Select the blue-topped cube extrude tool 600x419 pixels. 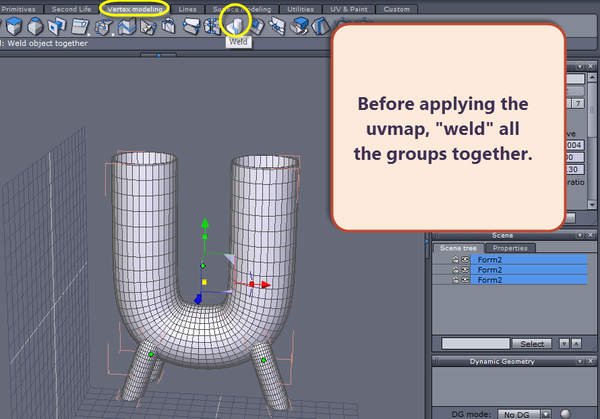14,26
